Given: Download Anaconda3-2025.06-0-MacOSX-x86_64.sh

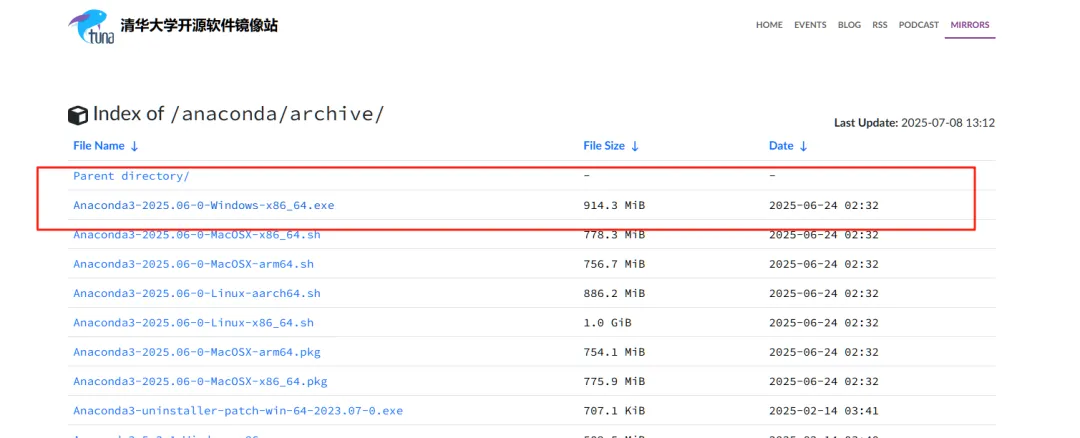Looking at the screenshot, I should [x=197, y=235].
